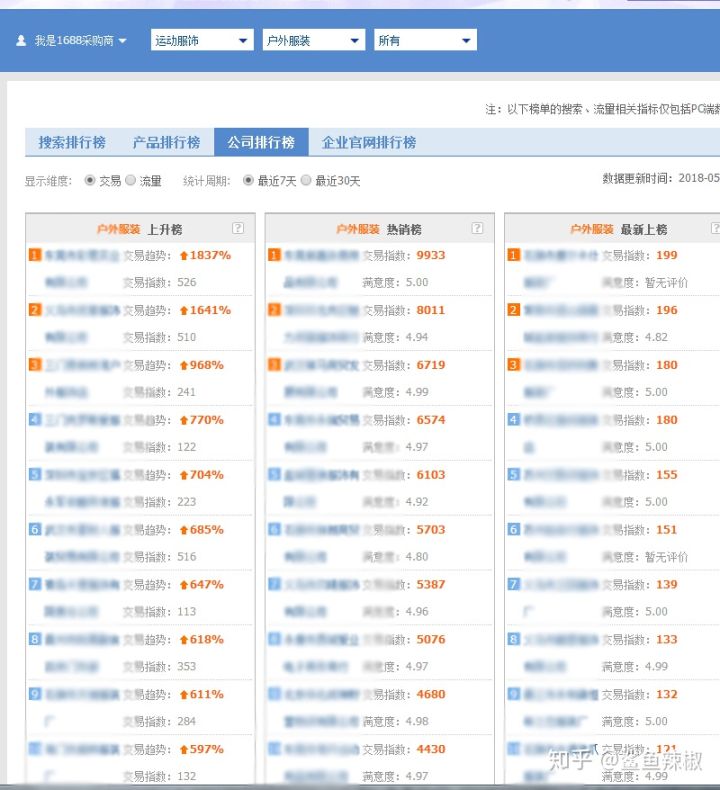
Task: Click rank 3 badge in 最新上榜 list
Action: pyautogui.click(x=513, y=365)
